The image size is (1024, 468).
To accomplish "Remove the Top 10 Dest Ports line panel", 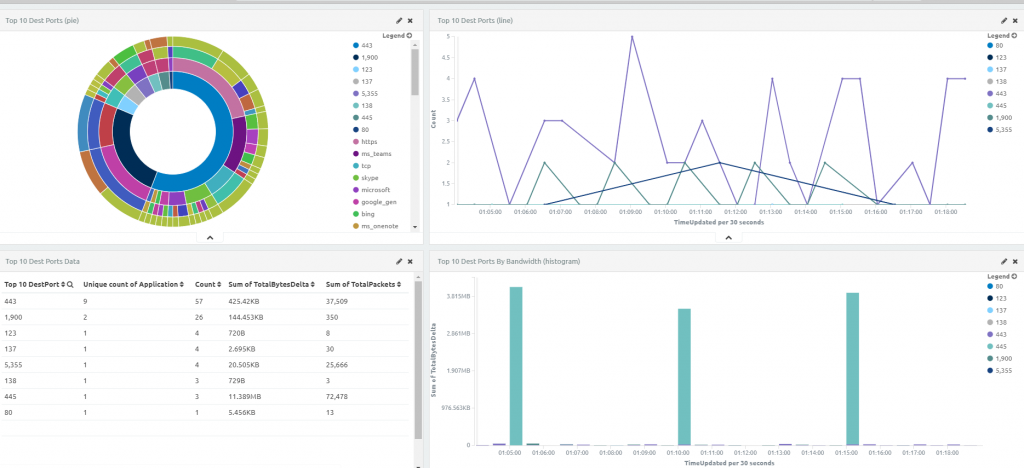I will [x=1016, y=21].
